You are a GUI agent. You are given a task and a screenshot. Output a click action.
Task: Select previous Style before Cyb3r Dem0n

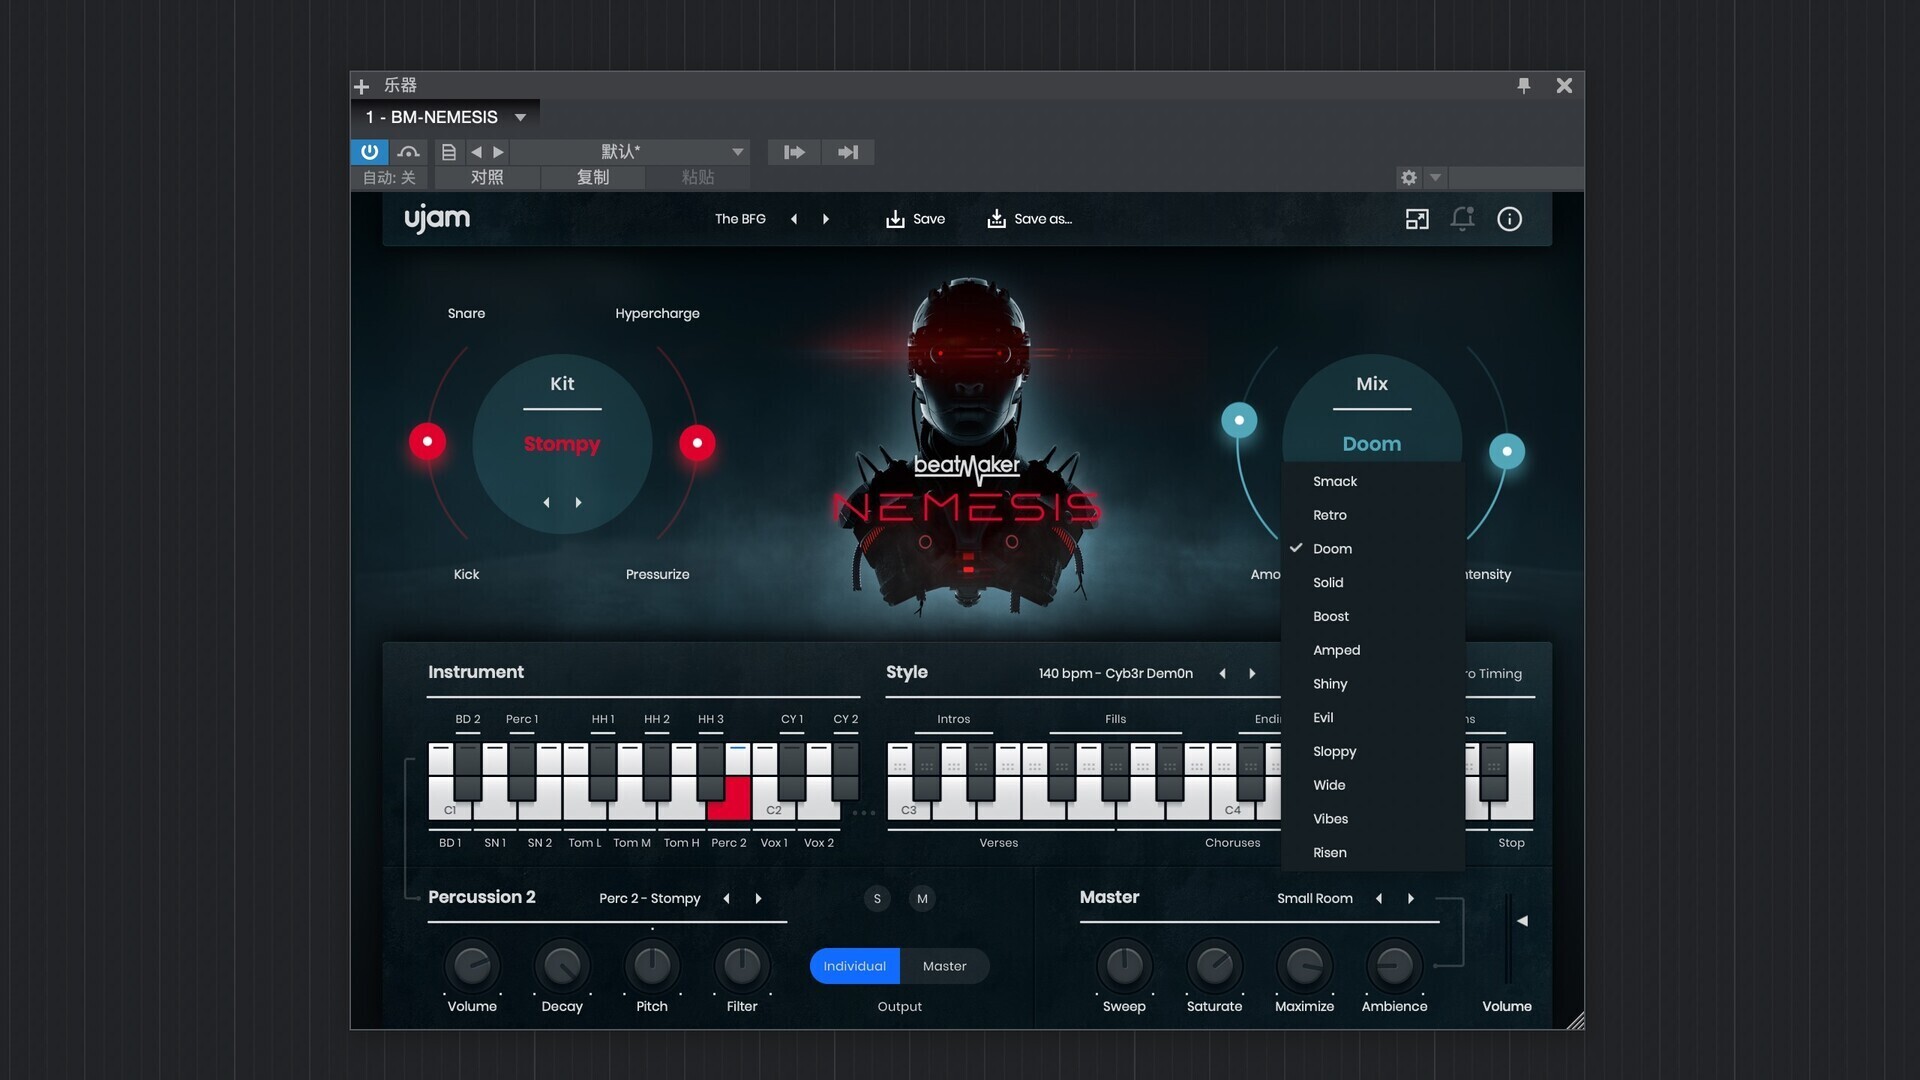(1222, 673)
